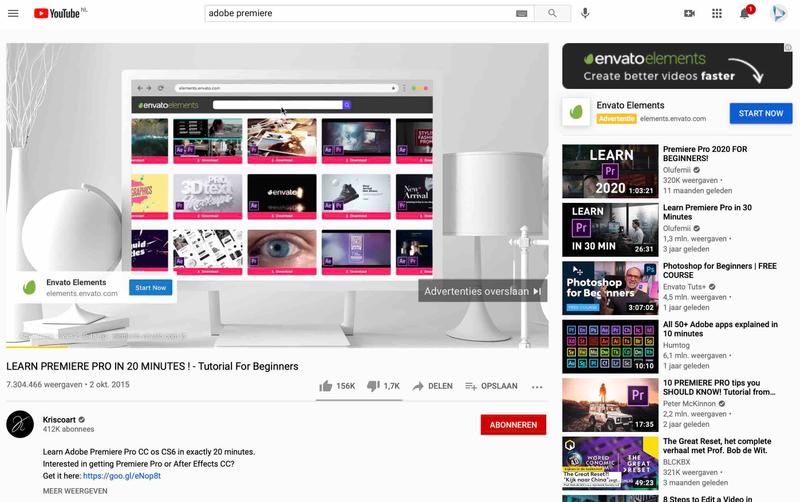Viewport: 800px width, 502px height.
Task: Click the video title LEARN PREMIERE PRO IN 20 MINUTES
Action: pos(152,366)
